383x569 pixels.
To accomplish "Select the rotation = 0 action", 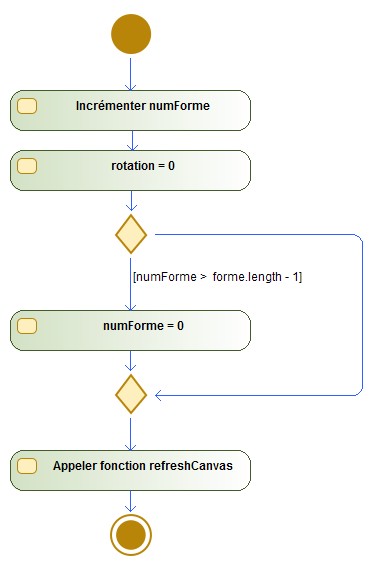I will coord(130,170).
